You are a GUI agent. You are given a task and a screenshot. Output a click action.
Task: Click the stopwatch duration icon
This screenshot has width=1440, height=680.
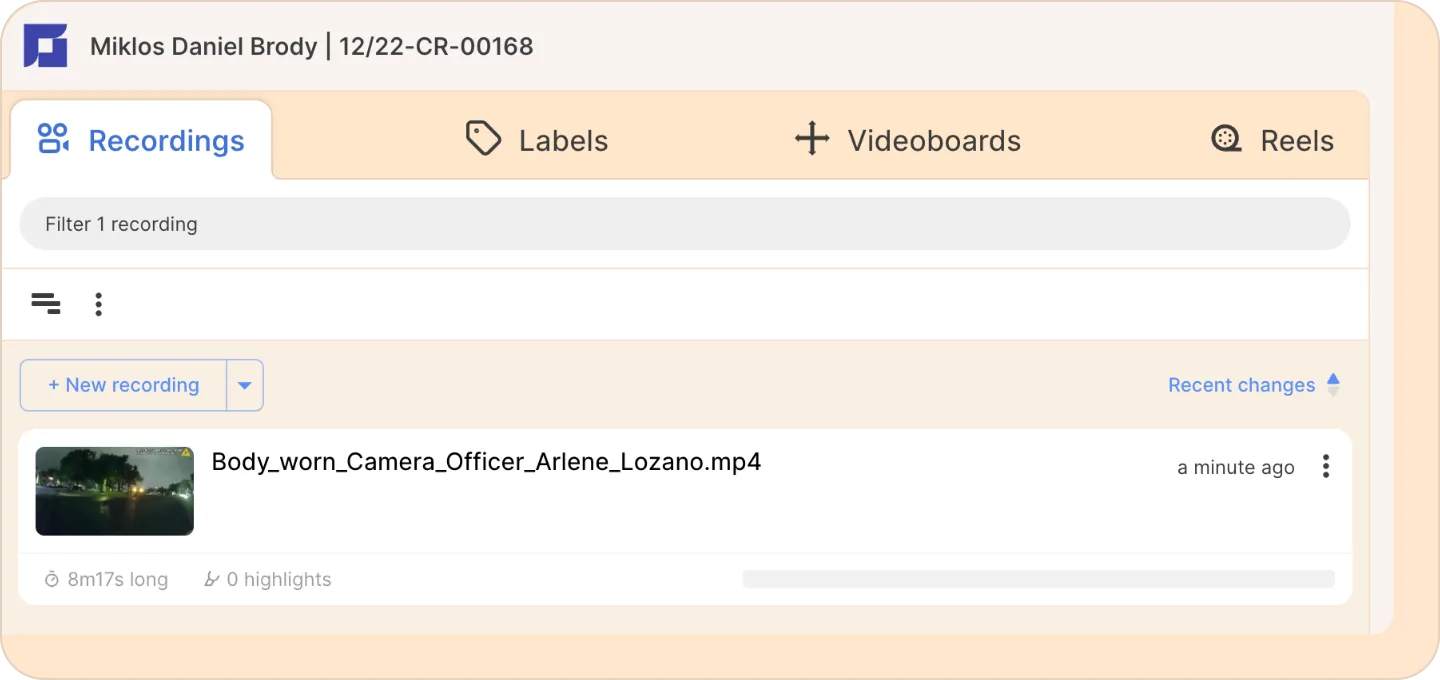[x=52, y=579]
